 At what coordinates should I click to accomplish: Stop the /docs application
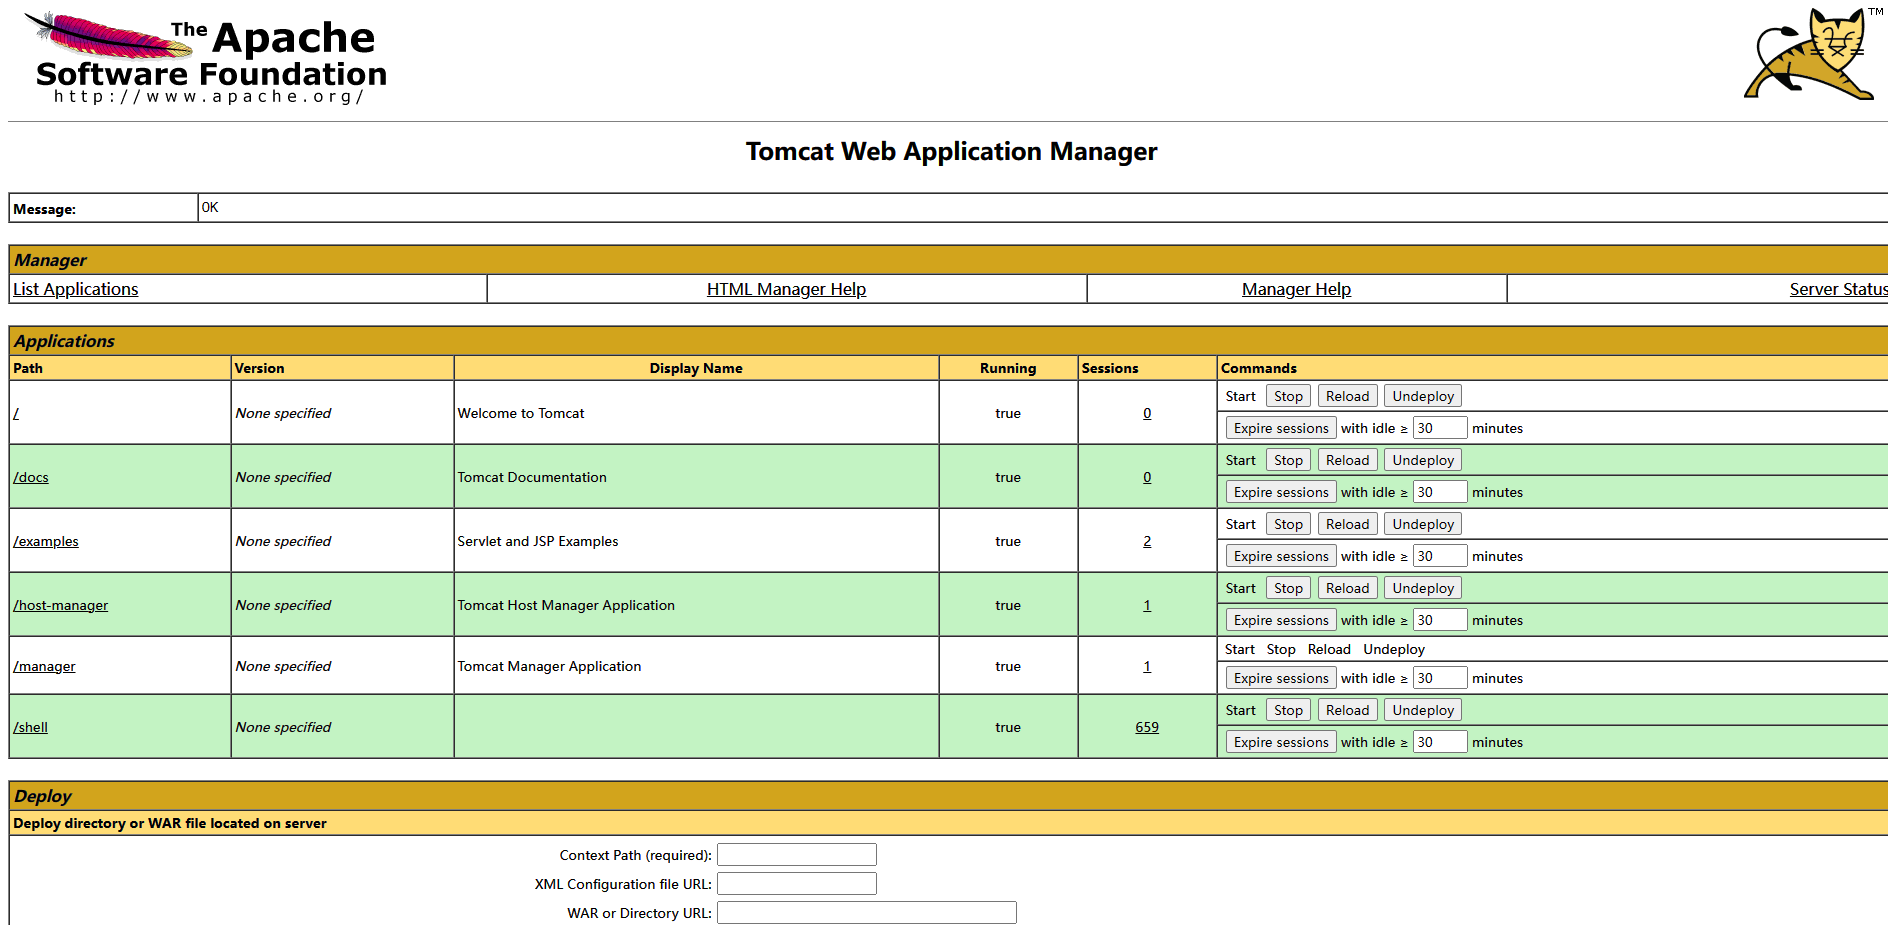1288,460
